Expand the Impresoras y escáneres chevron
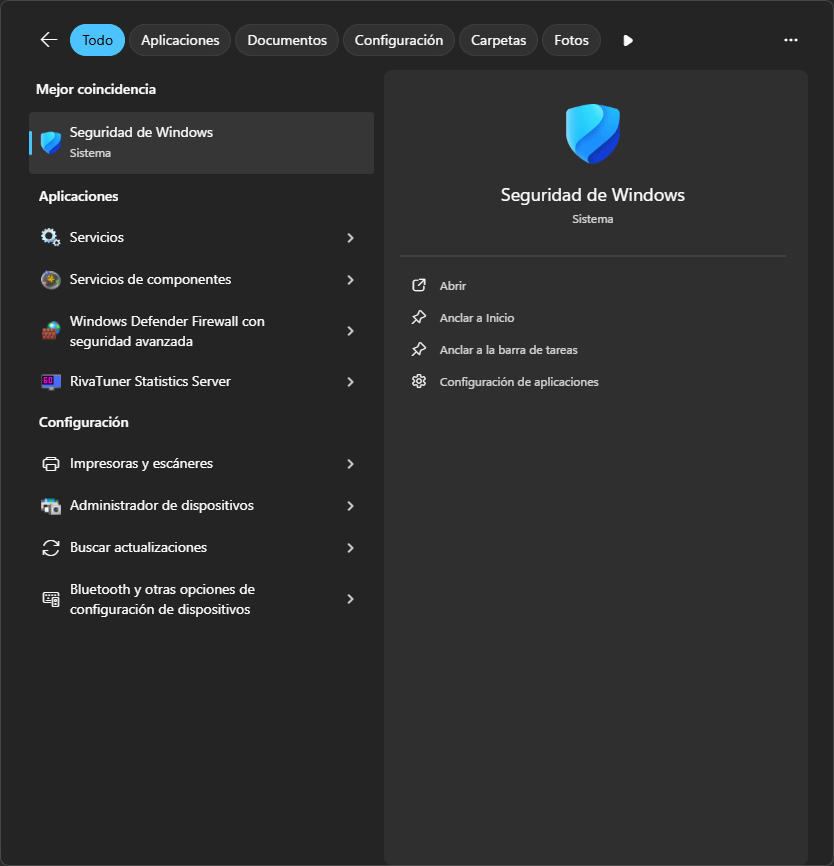The width and height of the screenshot is (834, 866). coord(350,464)
